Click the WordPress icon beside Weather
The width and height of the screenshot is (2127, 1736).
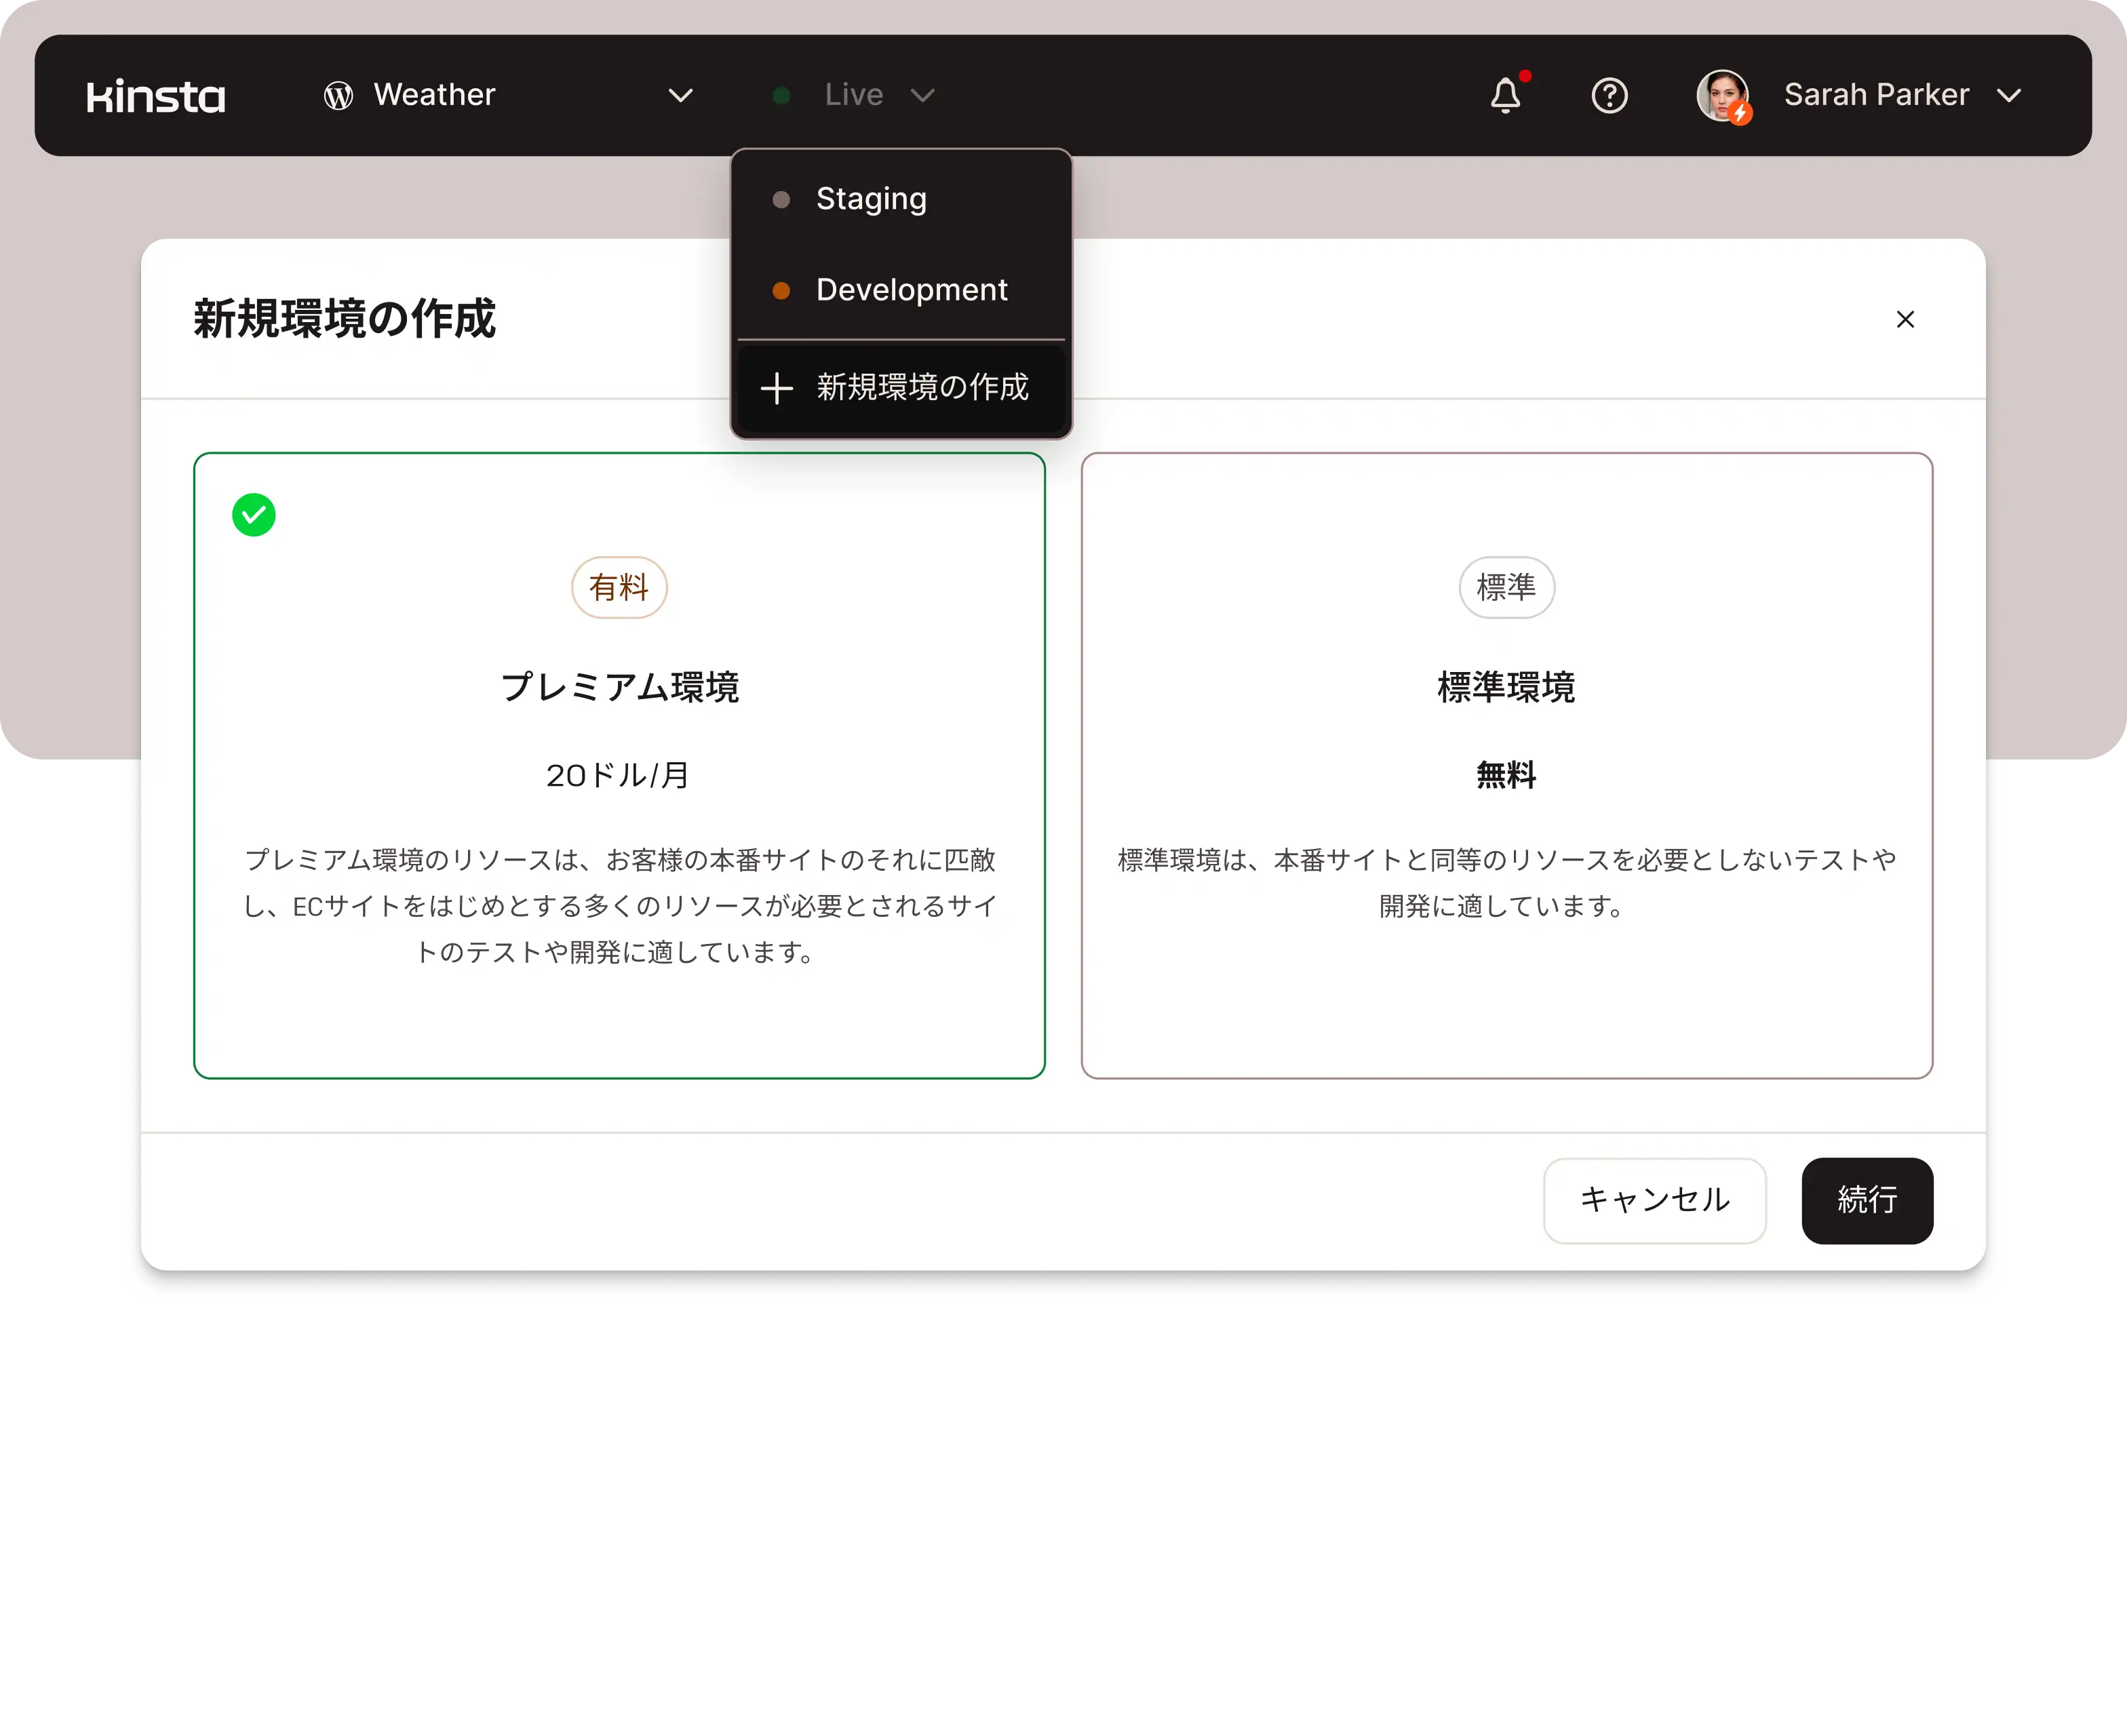(338, 96)
